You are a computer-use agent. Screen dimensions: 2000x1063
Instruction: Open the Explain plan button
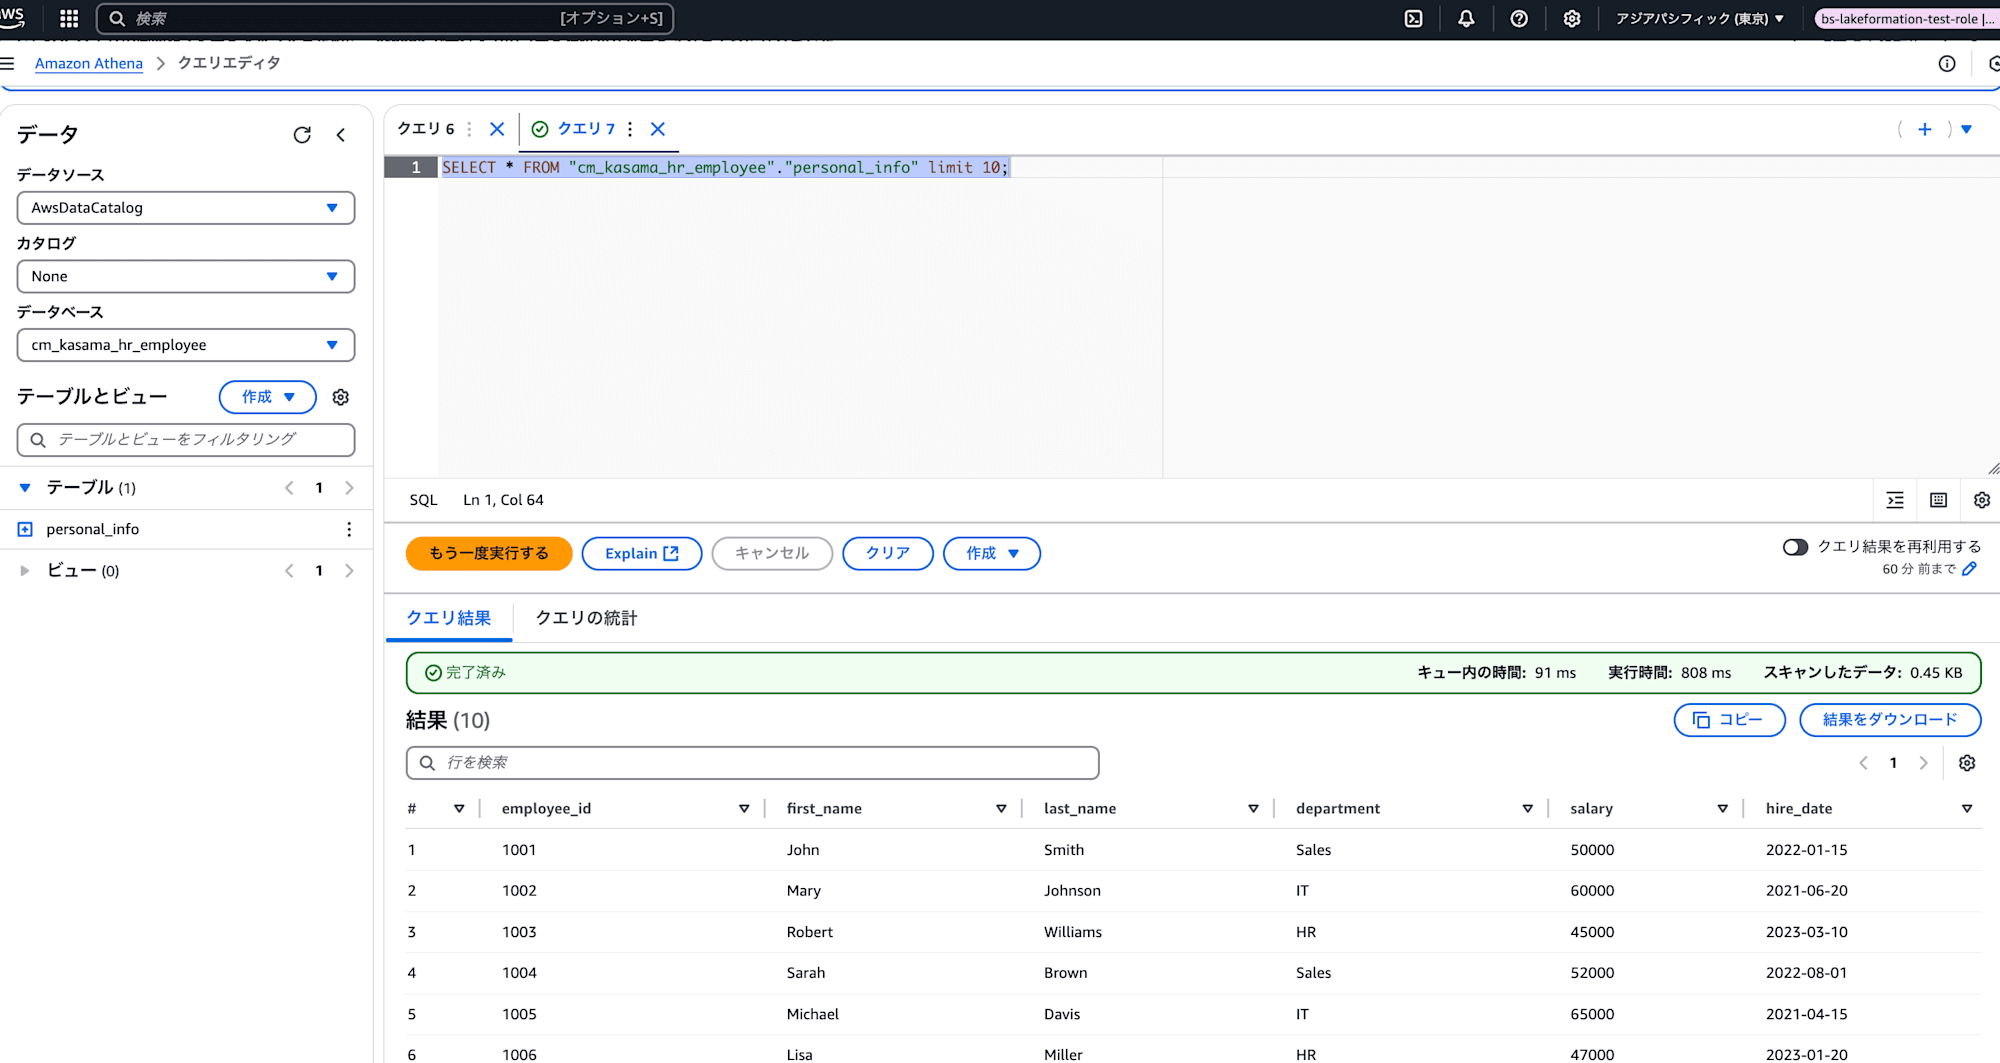click(642, 553)
